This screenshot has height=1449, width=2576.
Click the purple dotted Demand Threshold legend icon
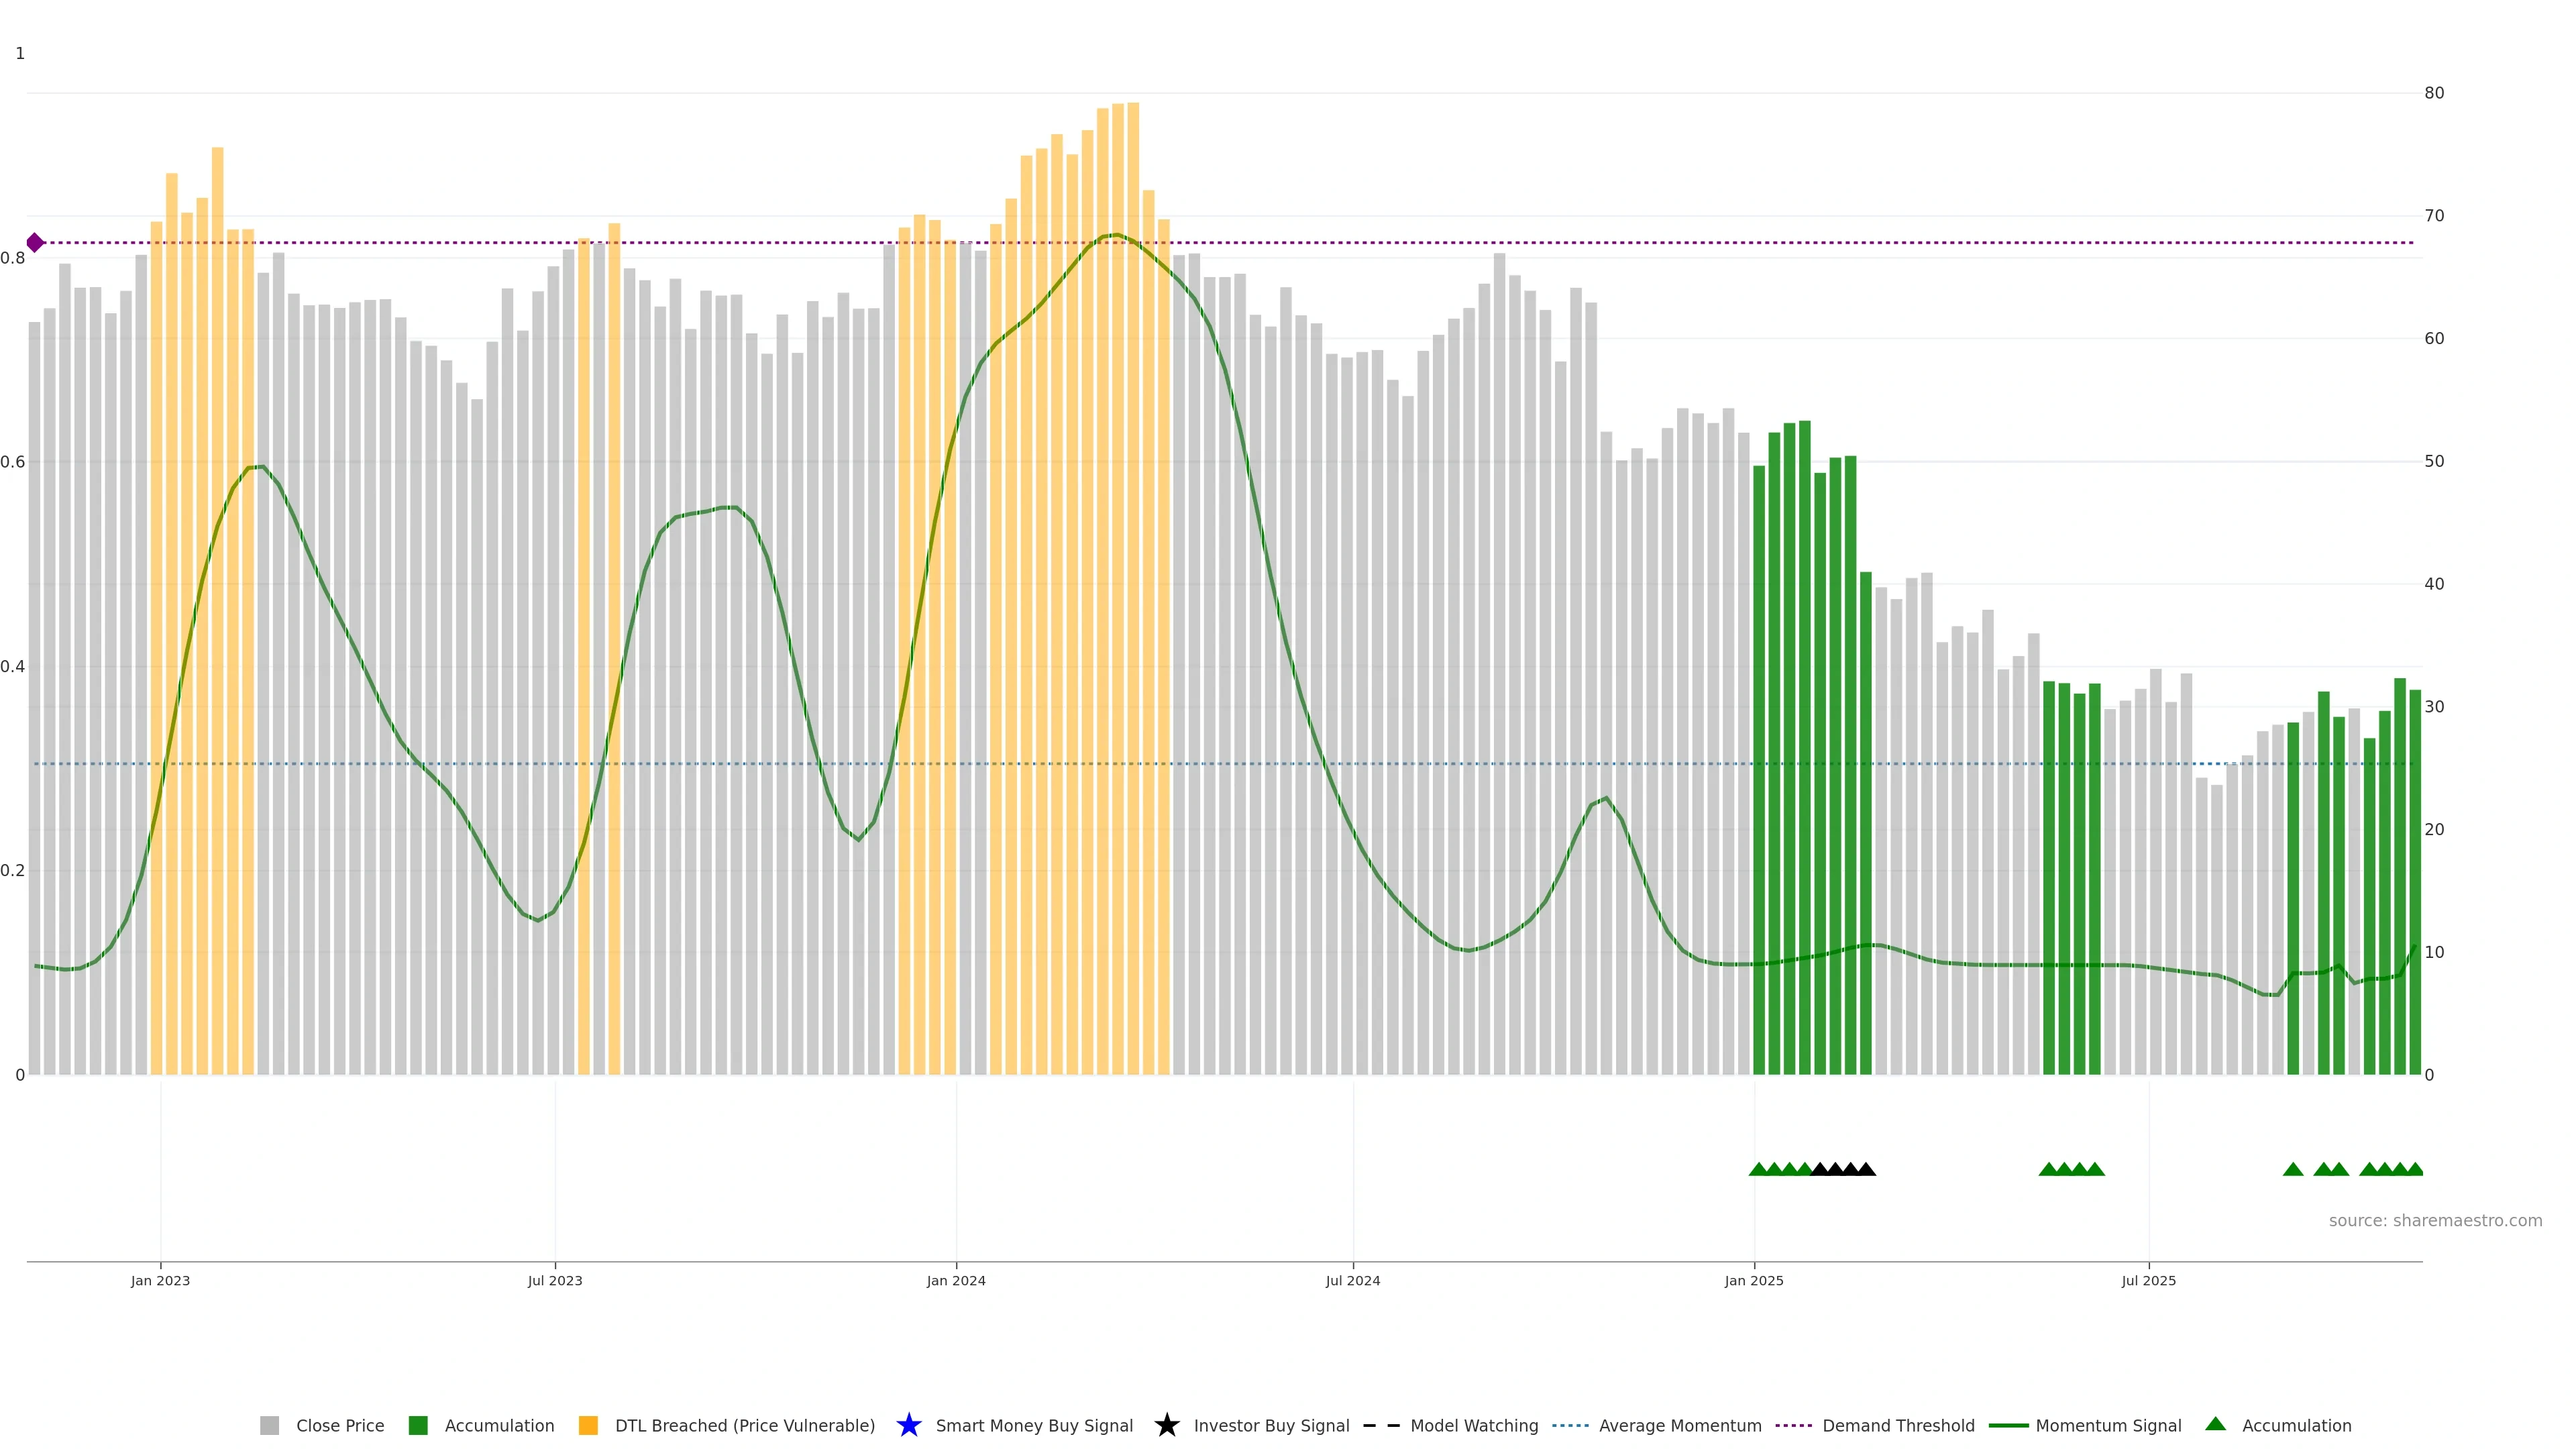[x=1793, y=1426]
